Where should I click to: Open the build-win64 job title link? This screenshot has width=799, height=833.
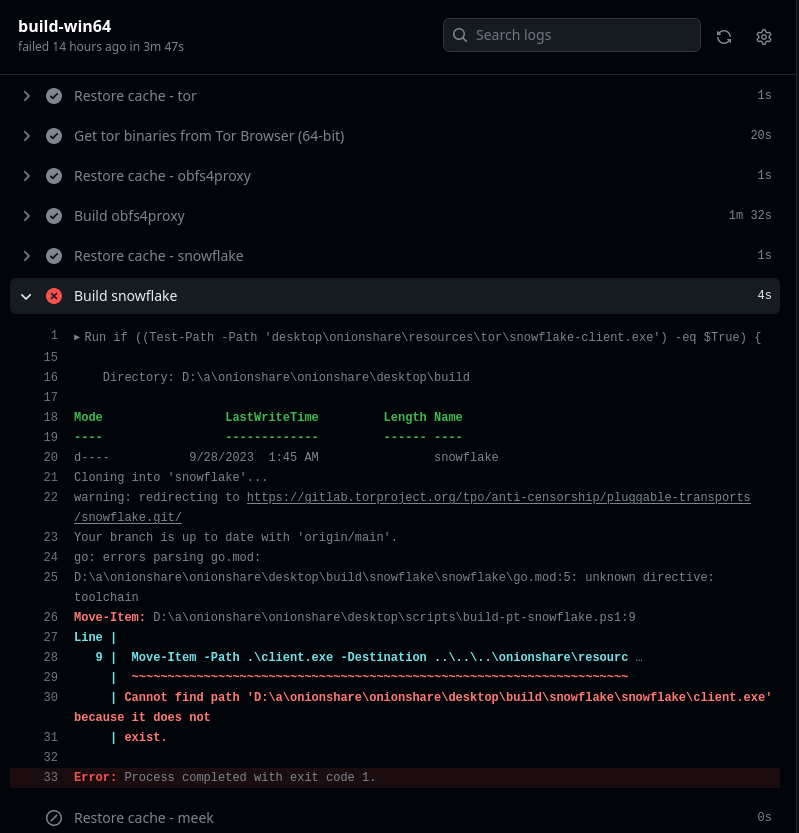64,26
